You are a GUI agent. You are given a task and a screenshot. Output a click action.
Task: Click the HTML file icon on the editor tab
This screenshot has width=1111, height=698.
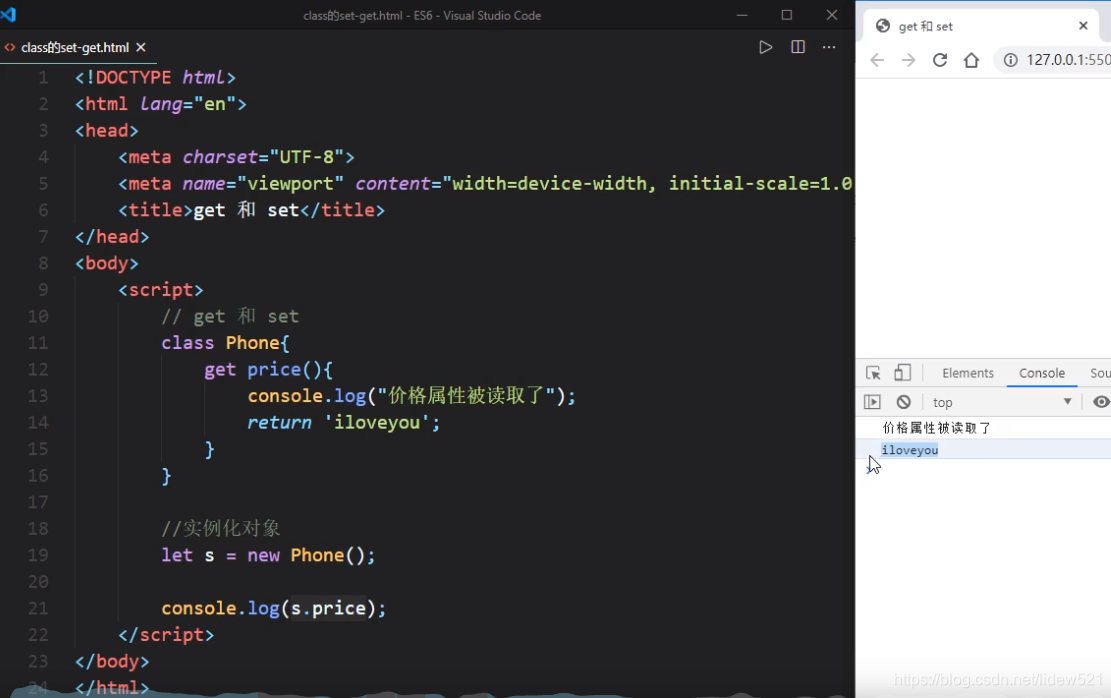tap(10, 47)
